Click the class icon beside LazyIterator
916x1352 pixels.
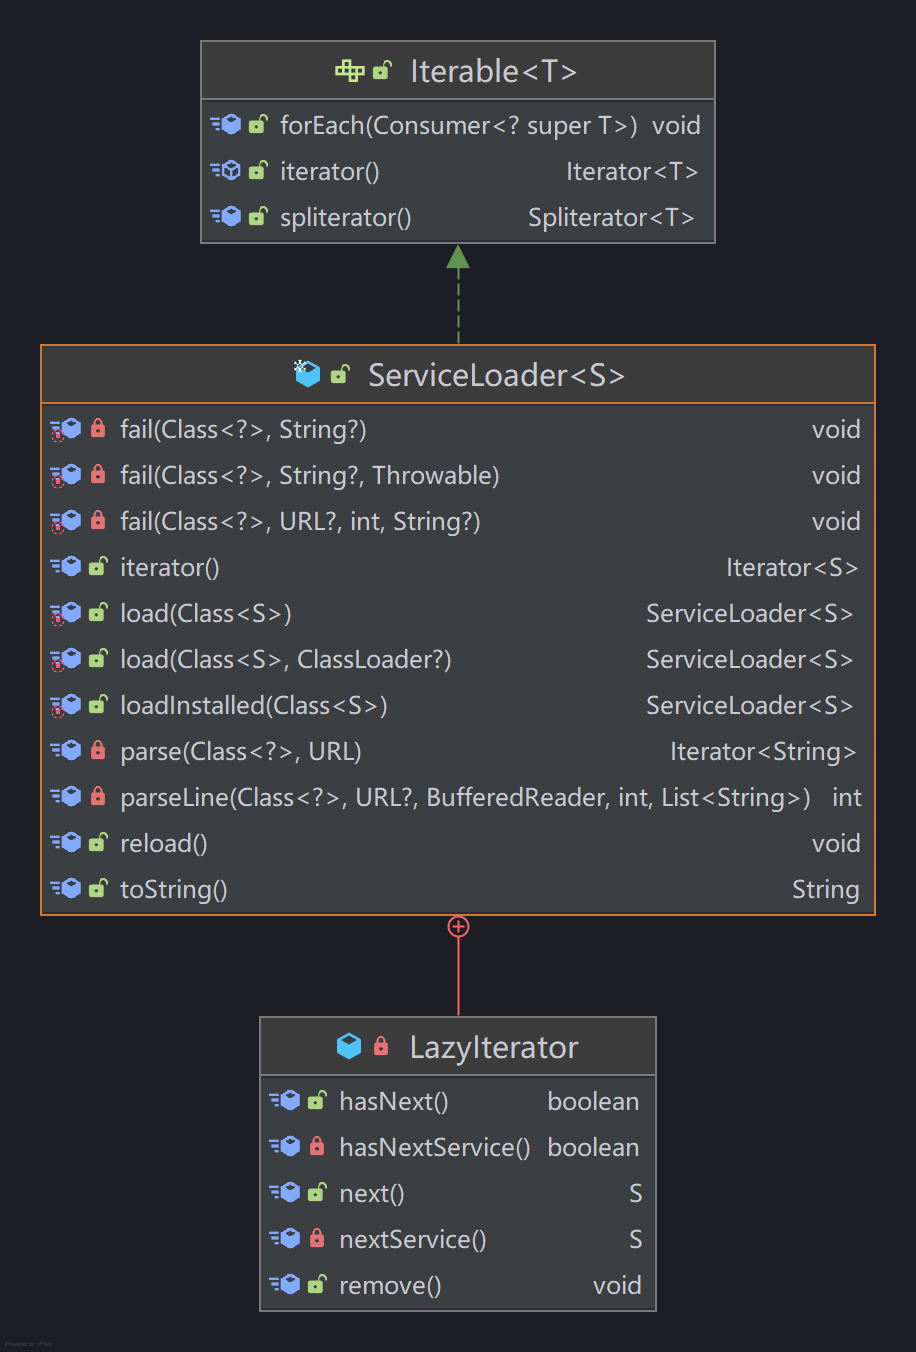(x=349, y=1046)
